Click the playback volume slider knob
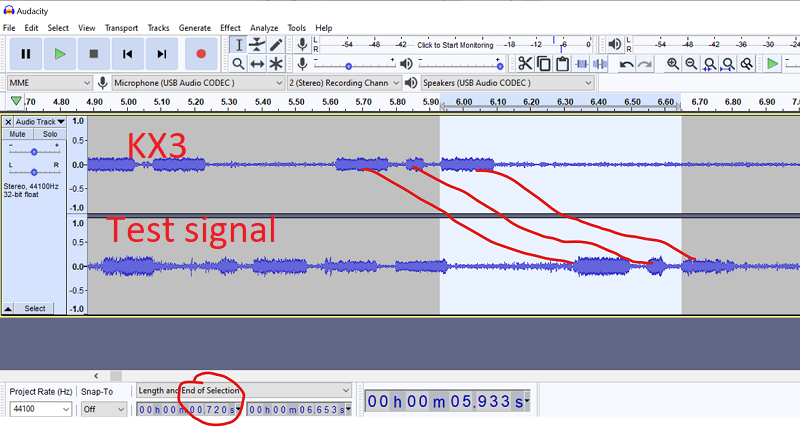The width and height of the screenshot is (800, 427). [x=500, y=66]
